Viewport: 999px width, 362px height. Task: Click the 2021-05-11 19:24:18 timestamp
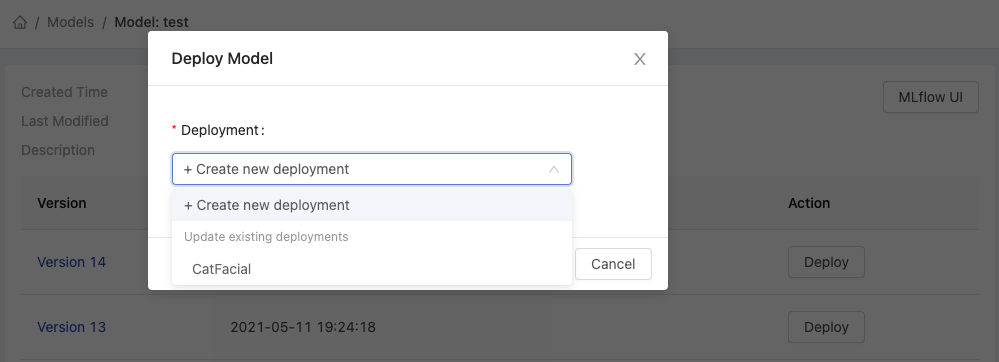click(303, 327)
